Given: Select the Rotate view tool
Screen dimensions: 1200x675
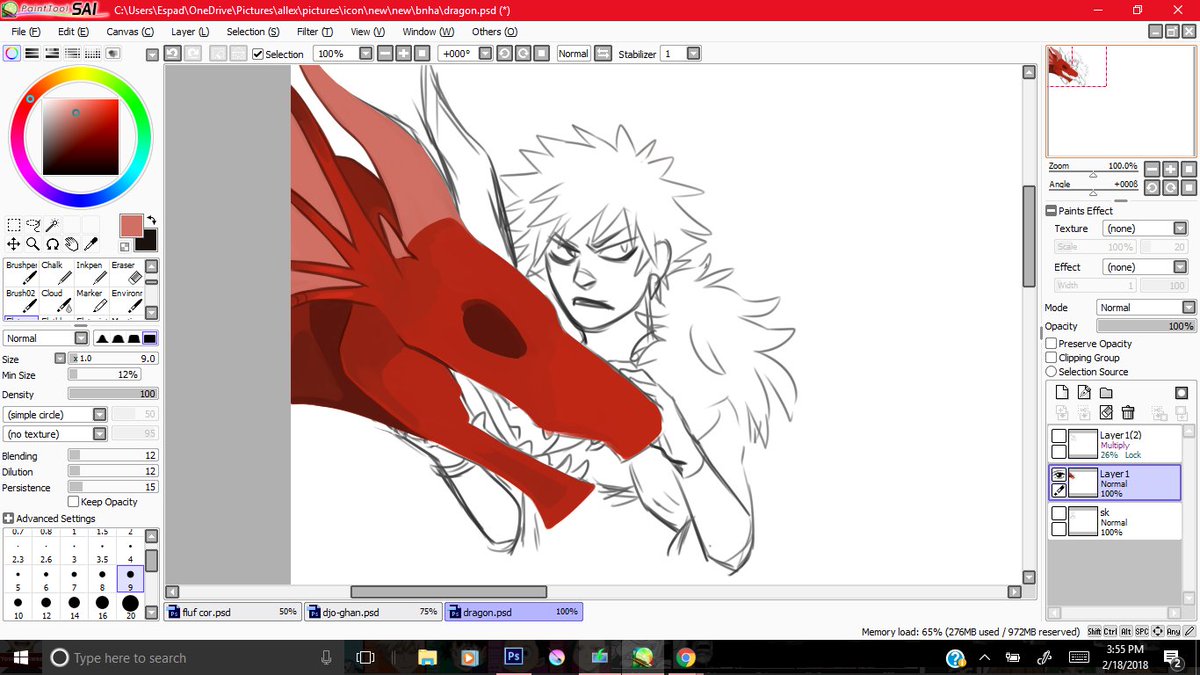Looking at the screenshot, I should [52, 243].
